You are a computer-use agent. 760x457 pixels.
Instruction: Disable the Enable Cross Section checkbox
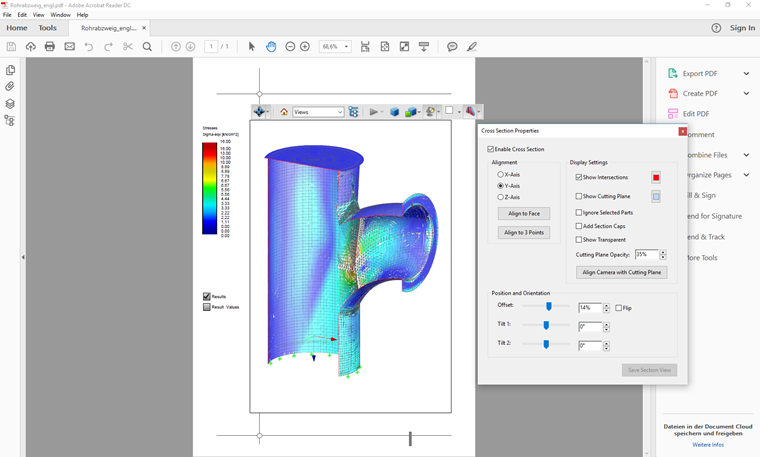(491, 149)
